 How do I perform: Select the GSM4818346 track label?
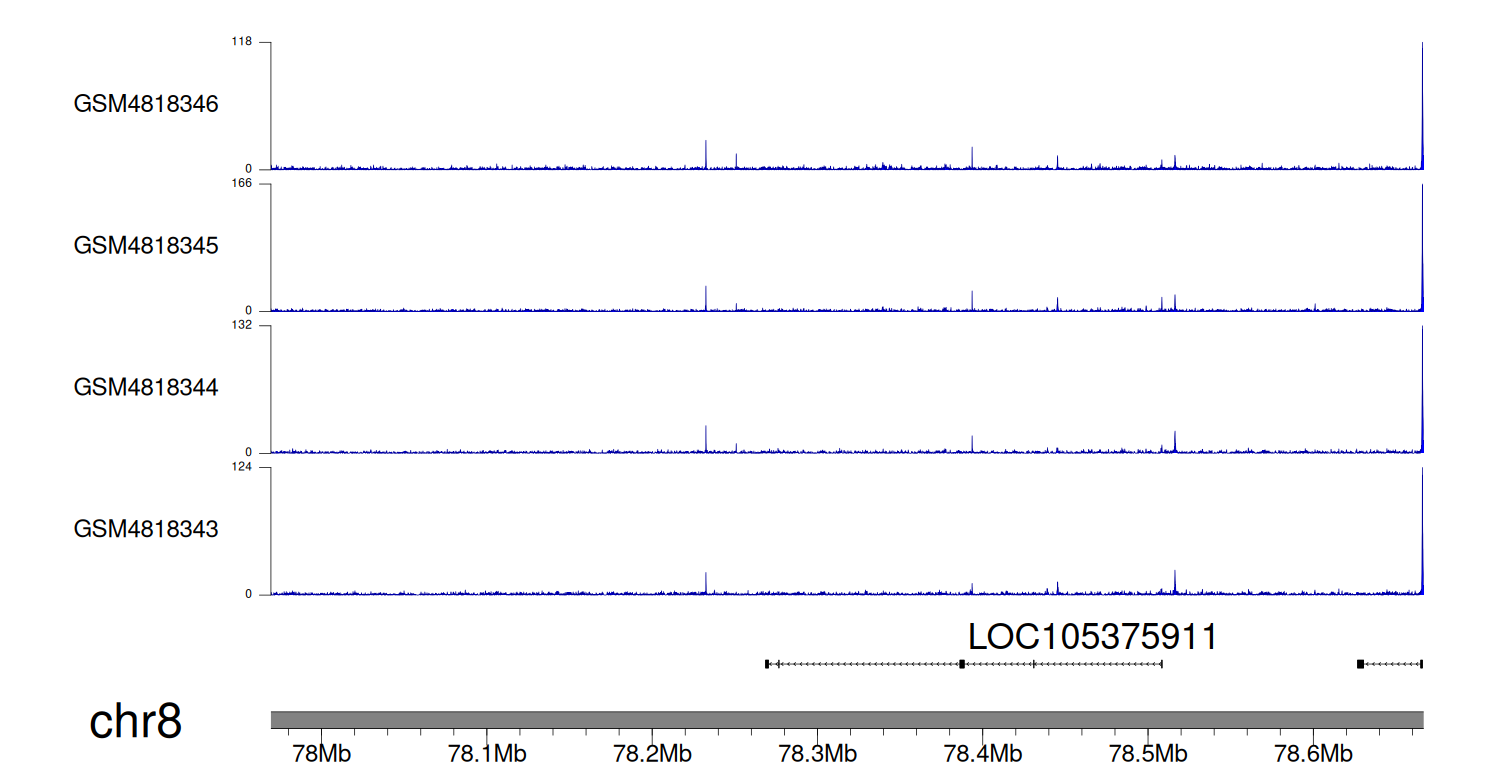(x=146, y=104)
